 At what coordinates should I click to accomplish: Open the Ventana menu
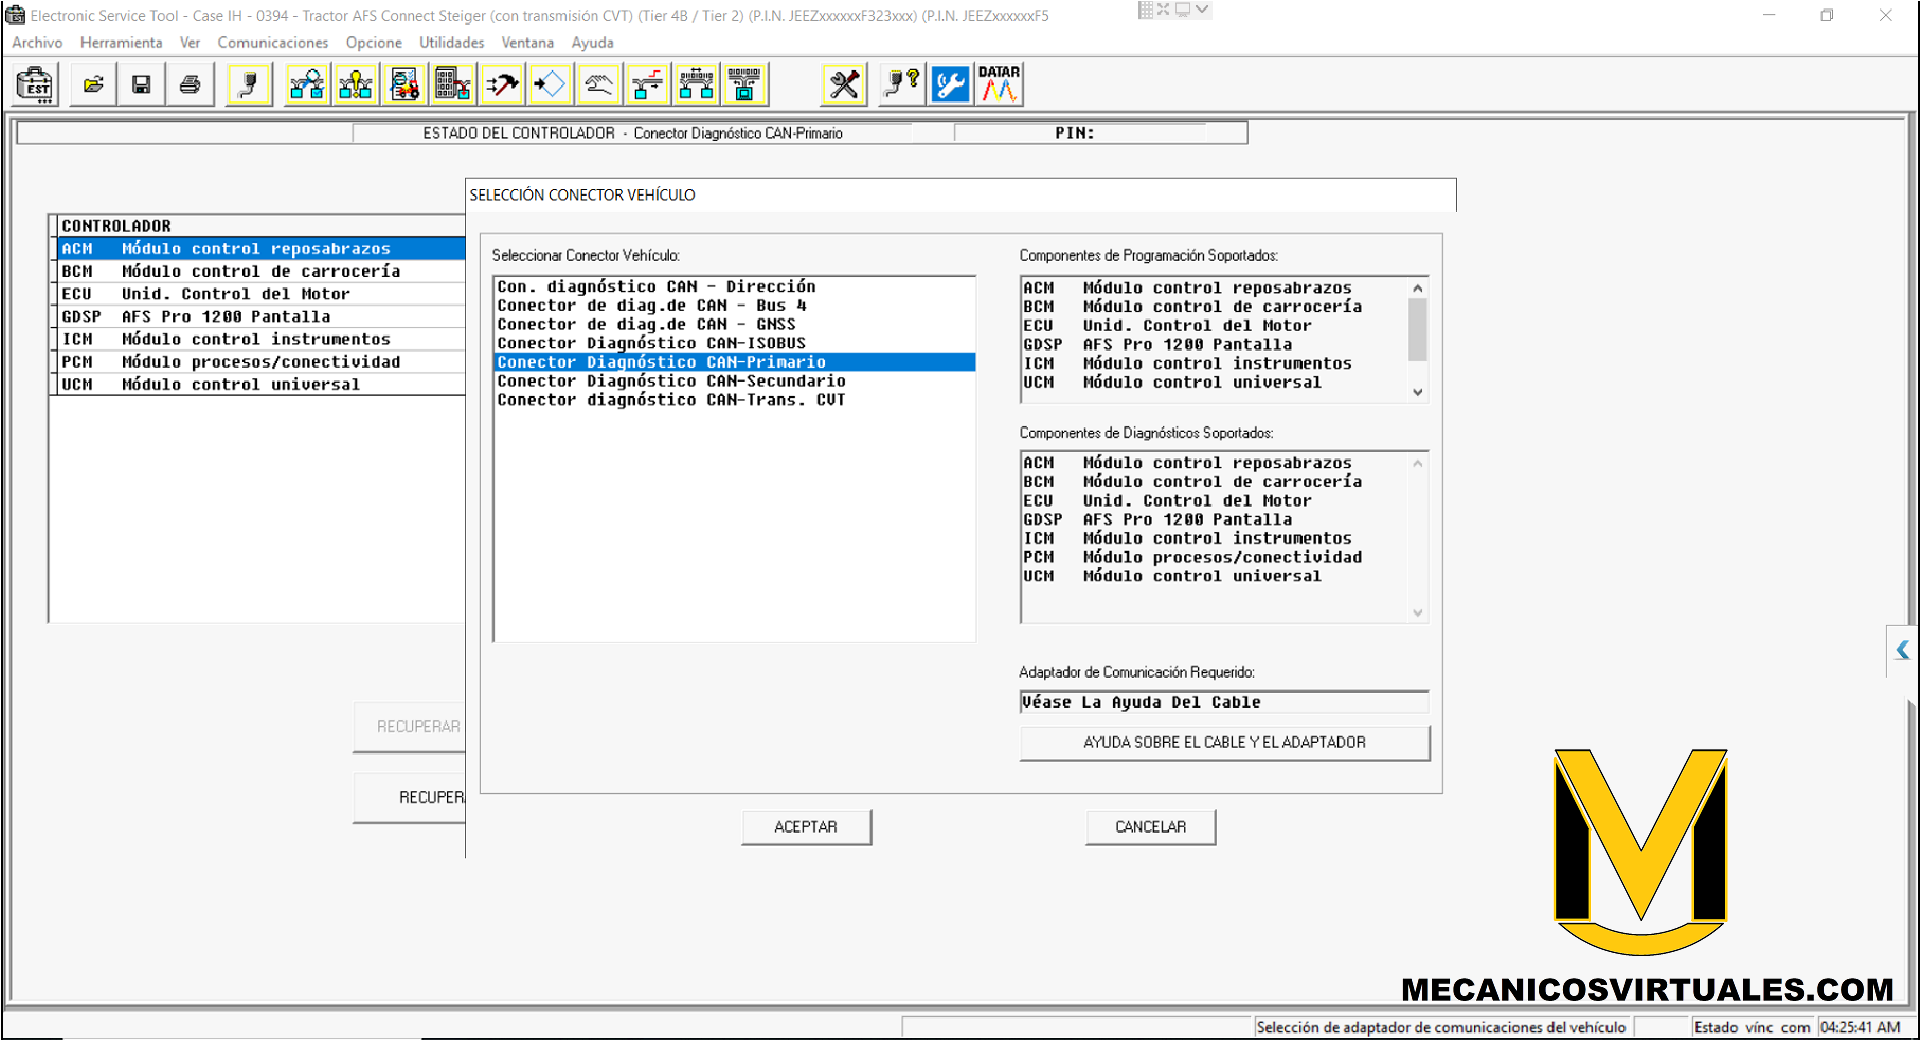point(528,43)
